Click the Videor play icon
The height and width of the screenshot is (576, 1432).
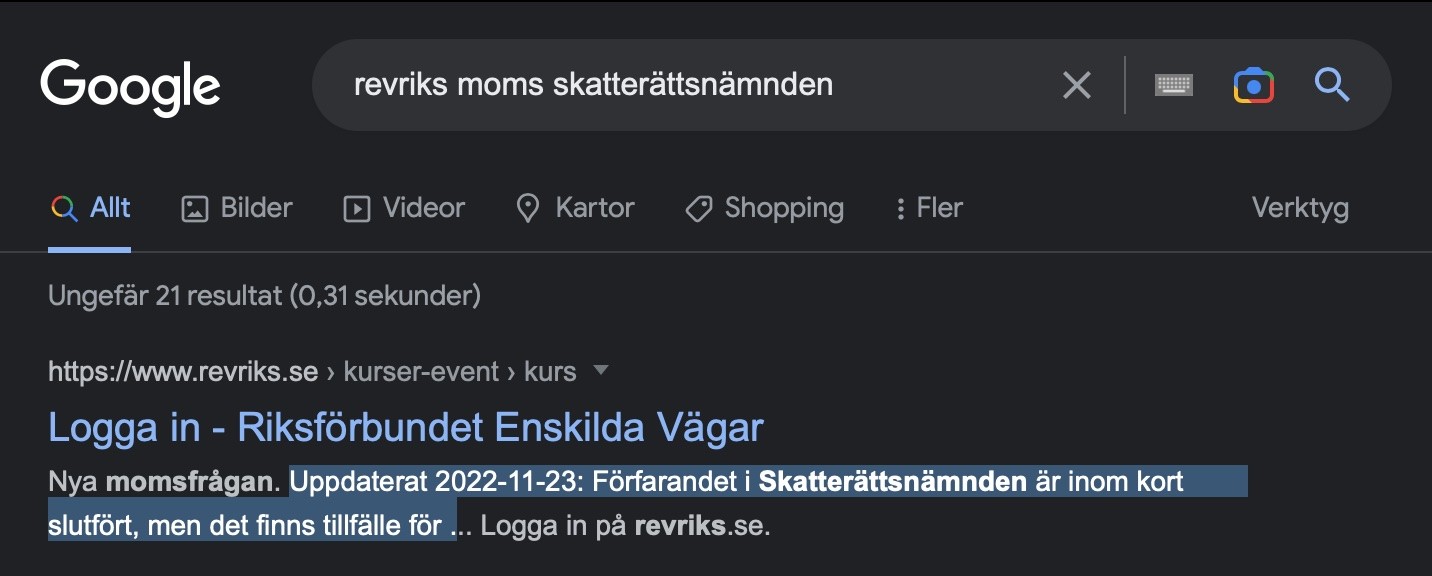(356, 208)
